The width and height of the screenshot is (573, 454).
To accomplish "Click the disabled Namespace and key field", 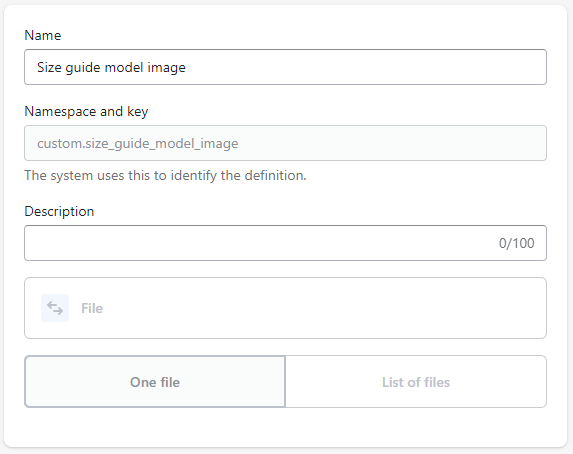I will (x=285, y=143).
